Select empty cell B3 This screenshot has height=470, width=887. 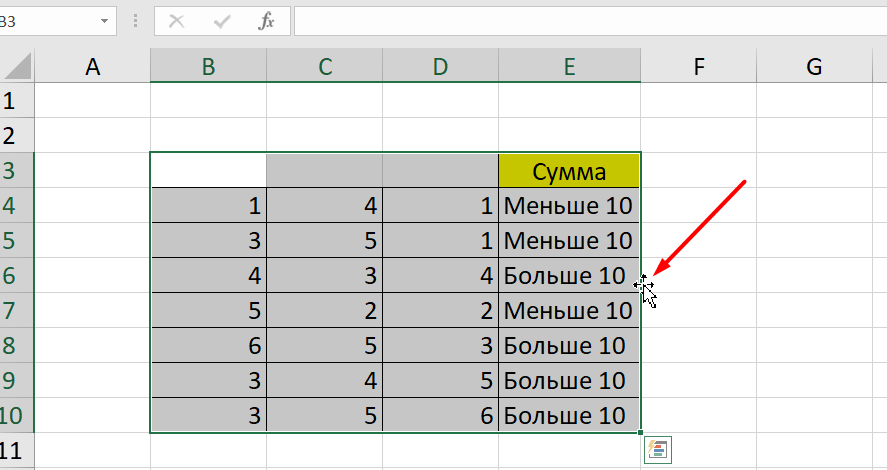[x=208, y=171]
